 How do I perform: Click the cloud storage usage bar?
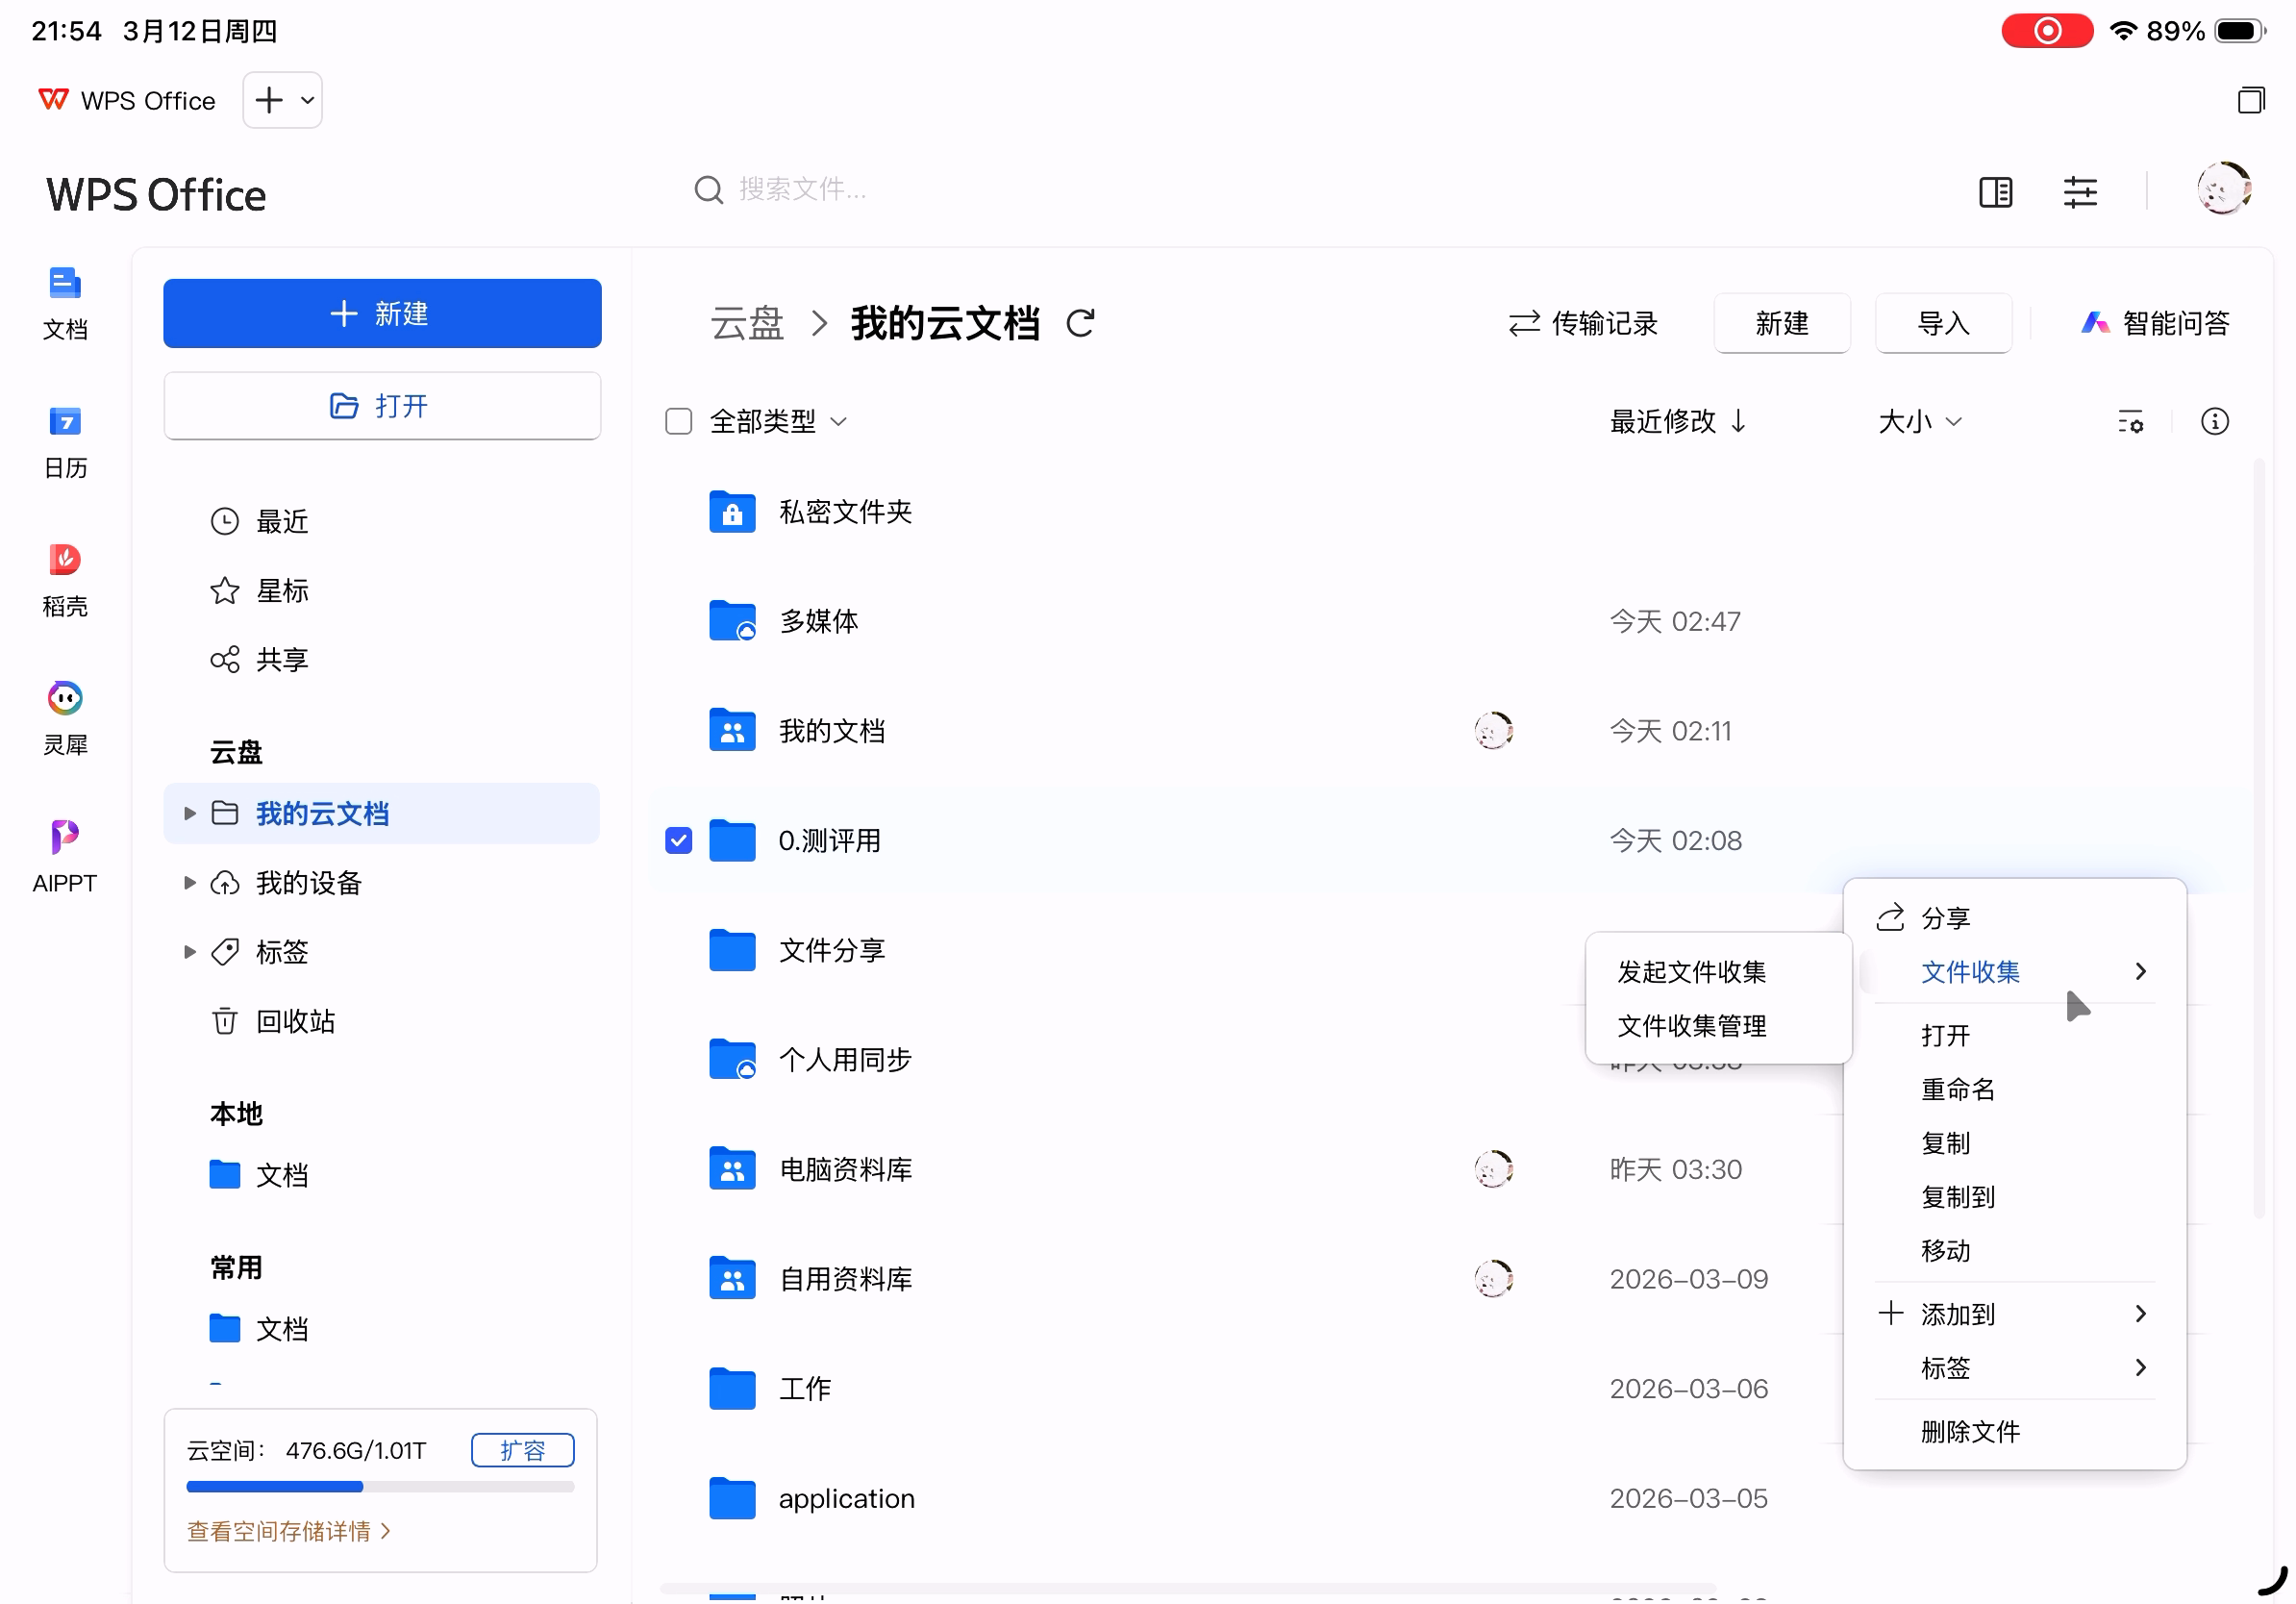pos(380,1486)
